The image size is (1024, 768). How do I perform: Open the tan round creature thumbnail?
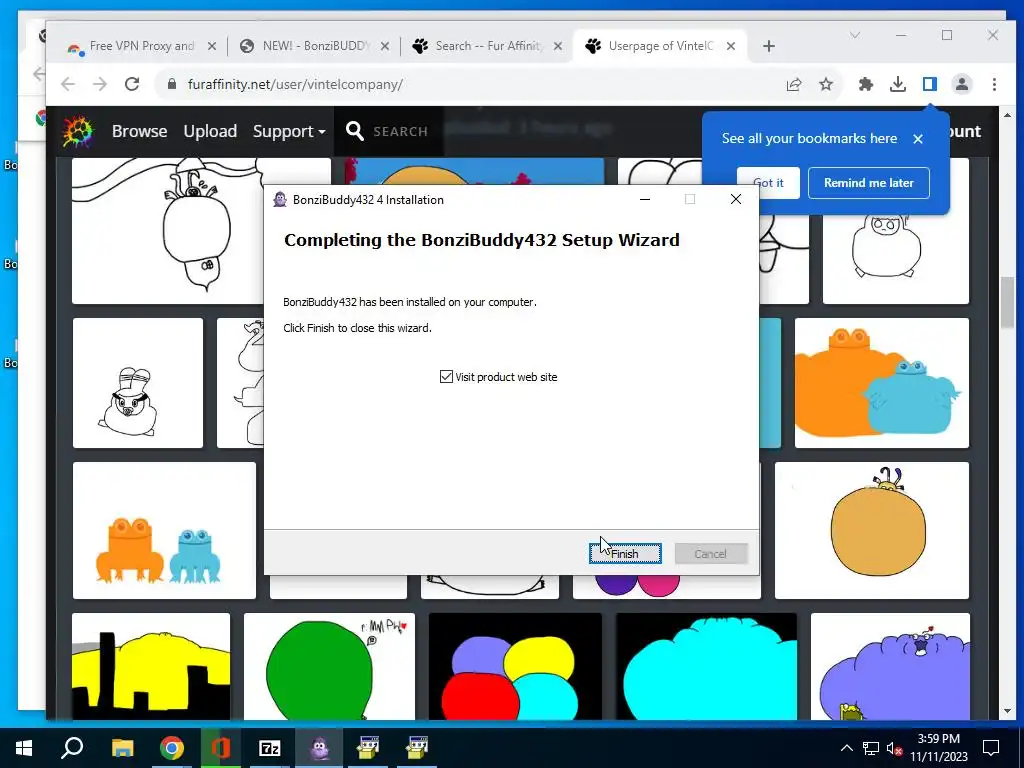point(872,530)
